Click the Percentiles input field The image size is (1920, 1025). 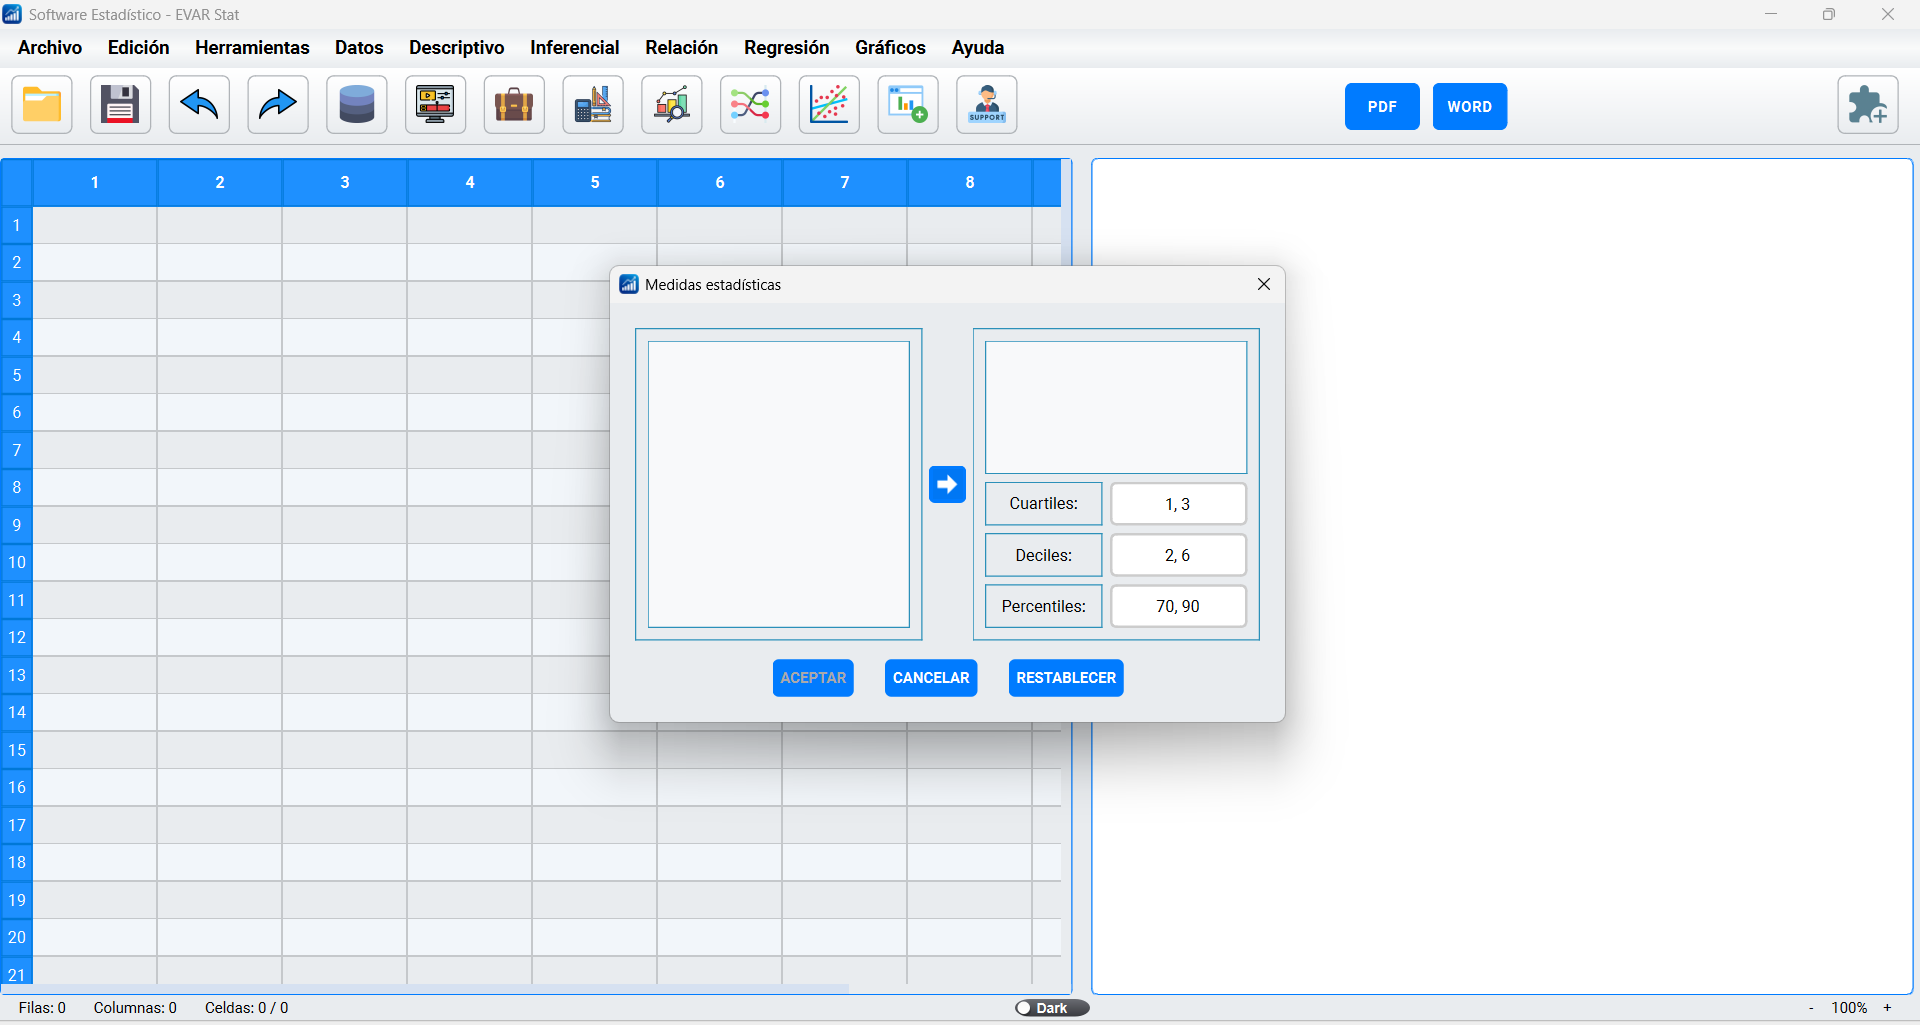pos(1178,606)
